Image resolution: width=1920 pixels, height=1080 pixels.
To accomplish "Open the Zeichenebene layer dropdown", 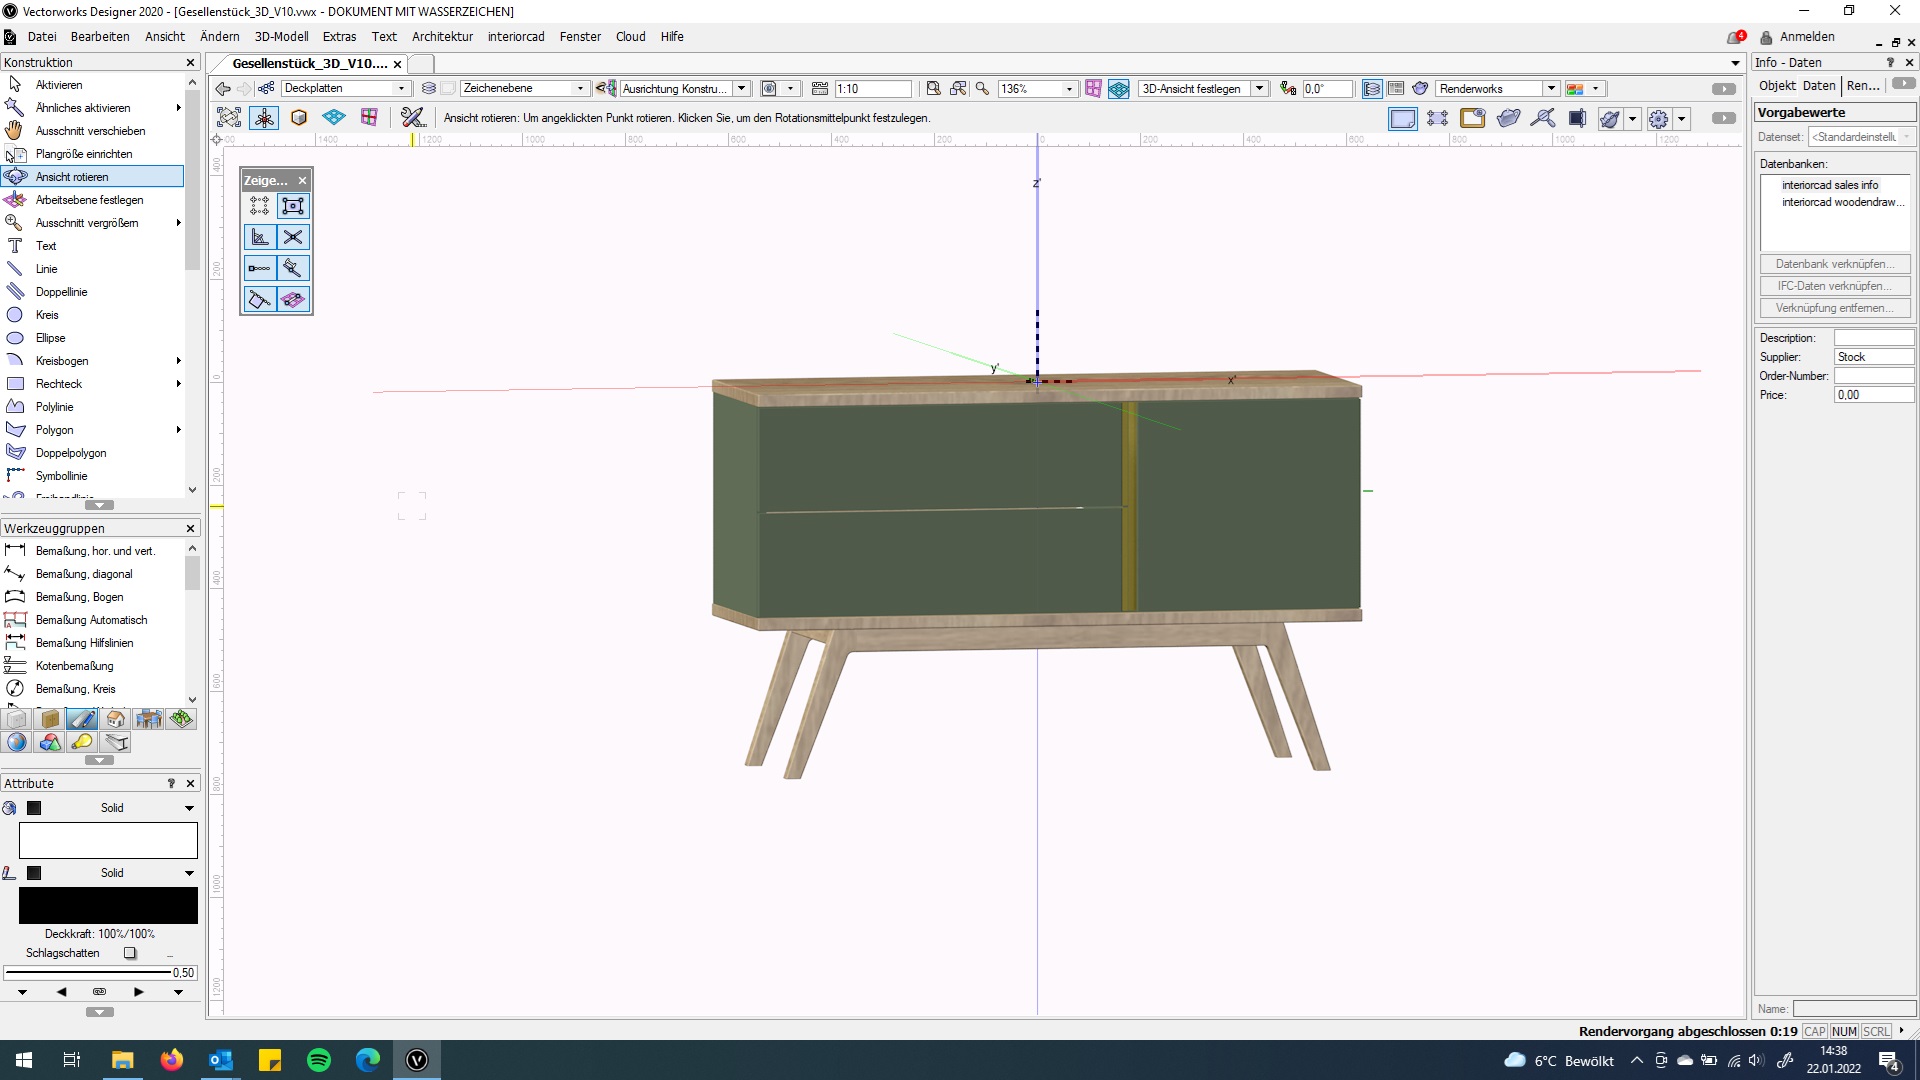I will coord(524,89).
